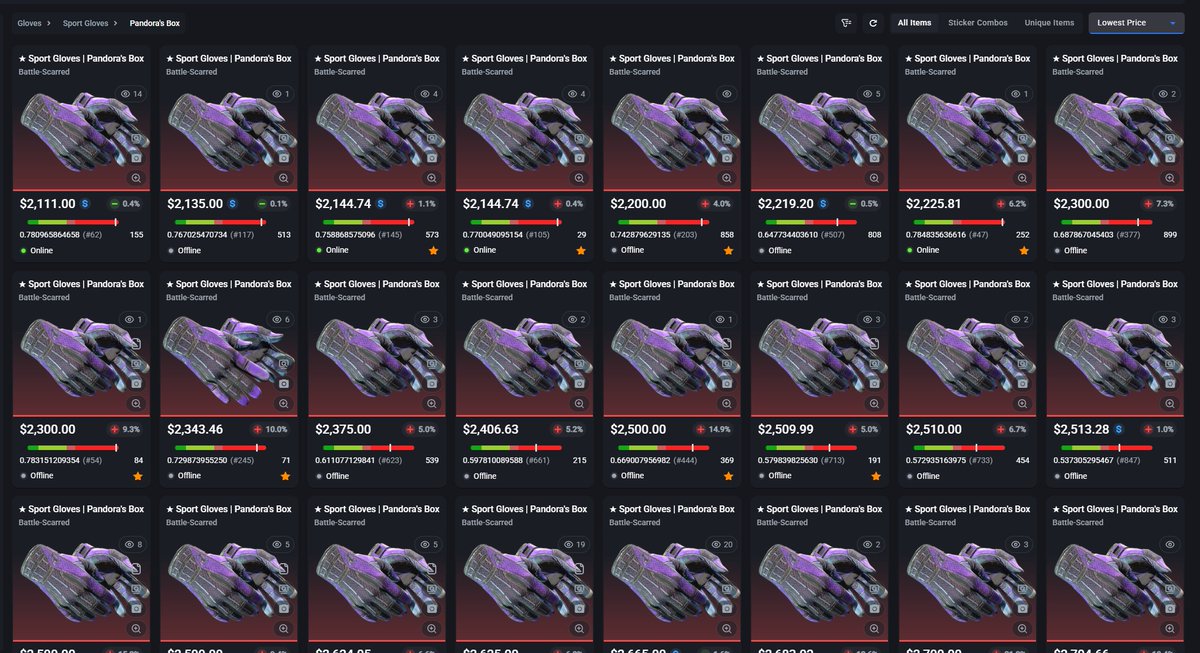This screenshot has height=653, width=1200.
Task: Open magnifier on the $2,219.20 card
Action: [x=875, y=177]
